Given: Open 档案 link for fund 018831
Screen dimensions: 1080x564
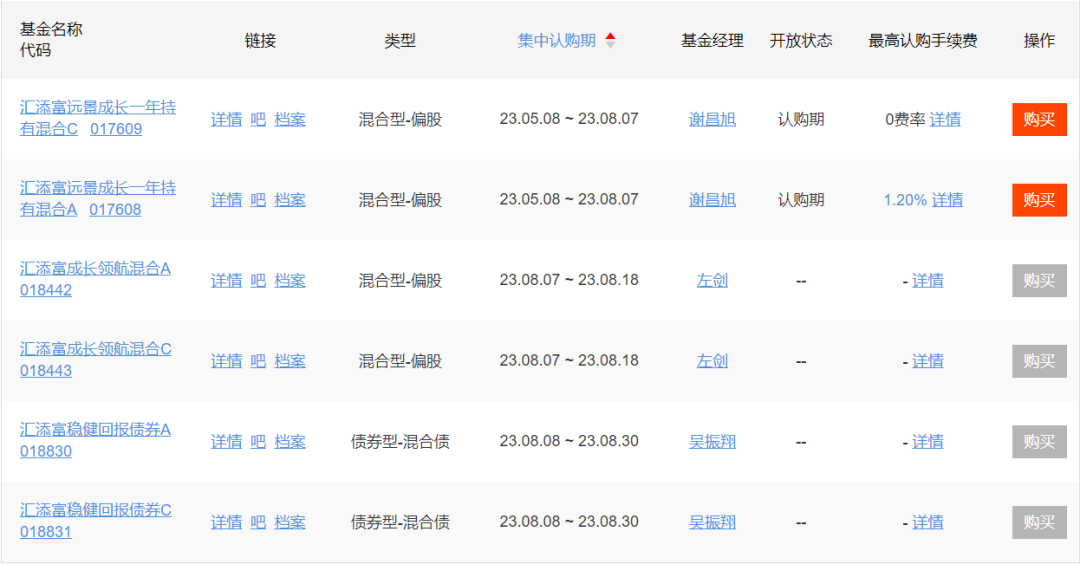Looking at the screenshot, I should coord(290,522).
